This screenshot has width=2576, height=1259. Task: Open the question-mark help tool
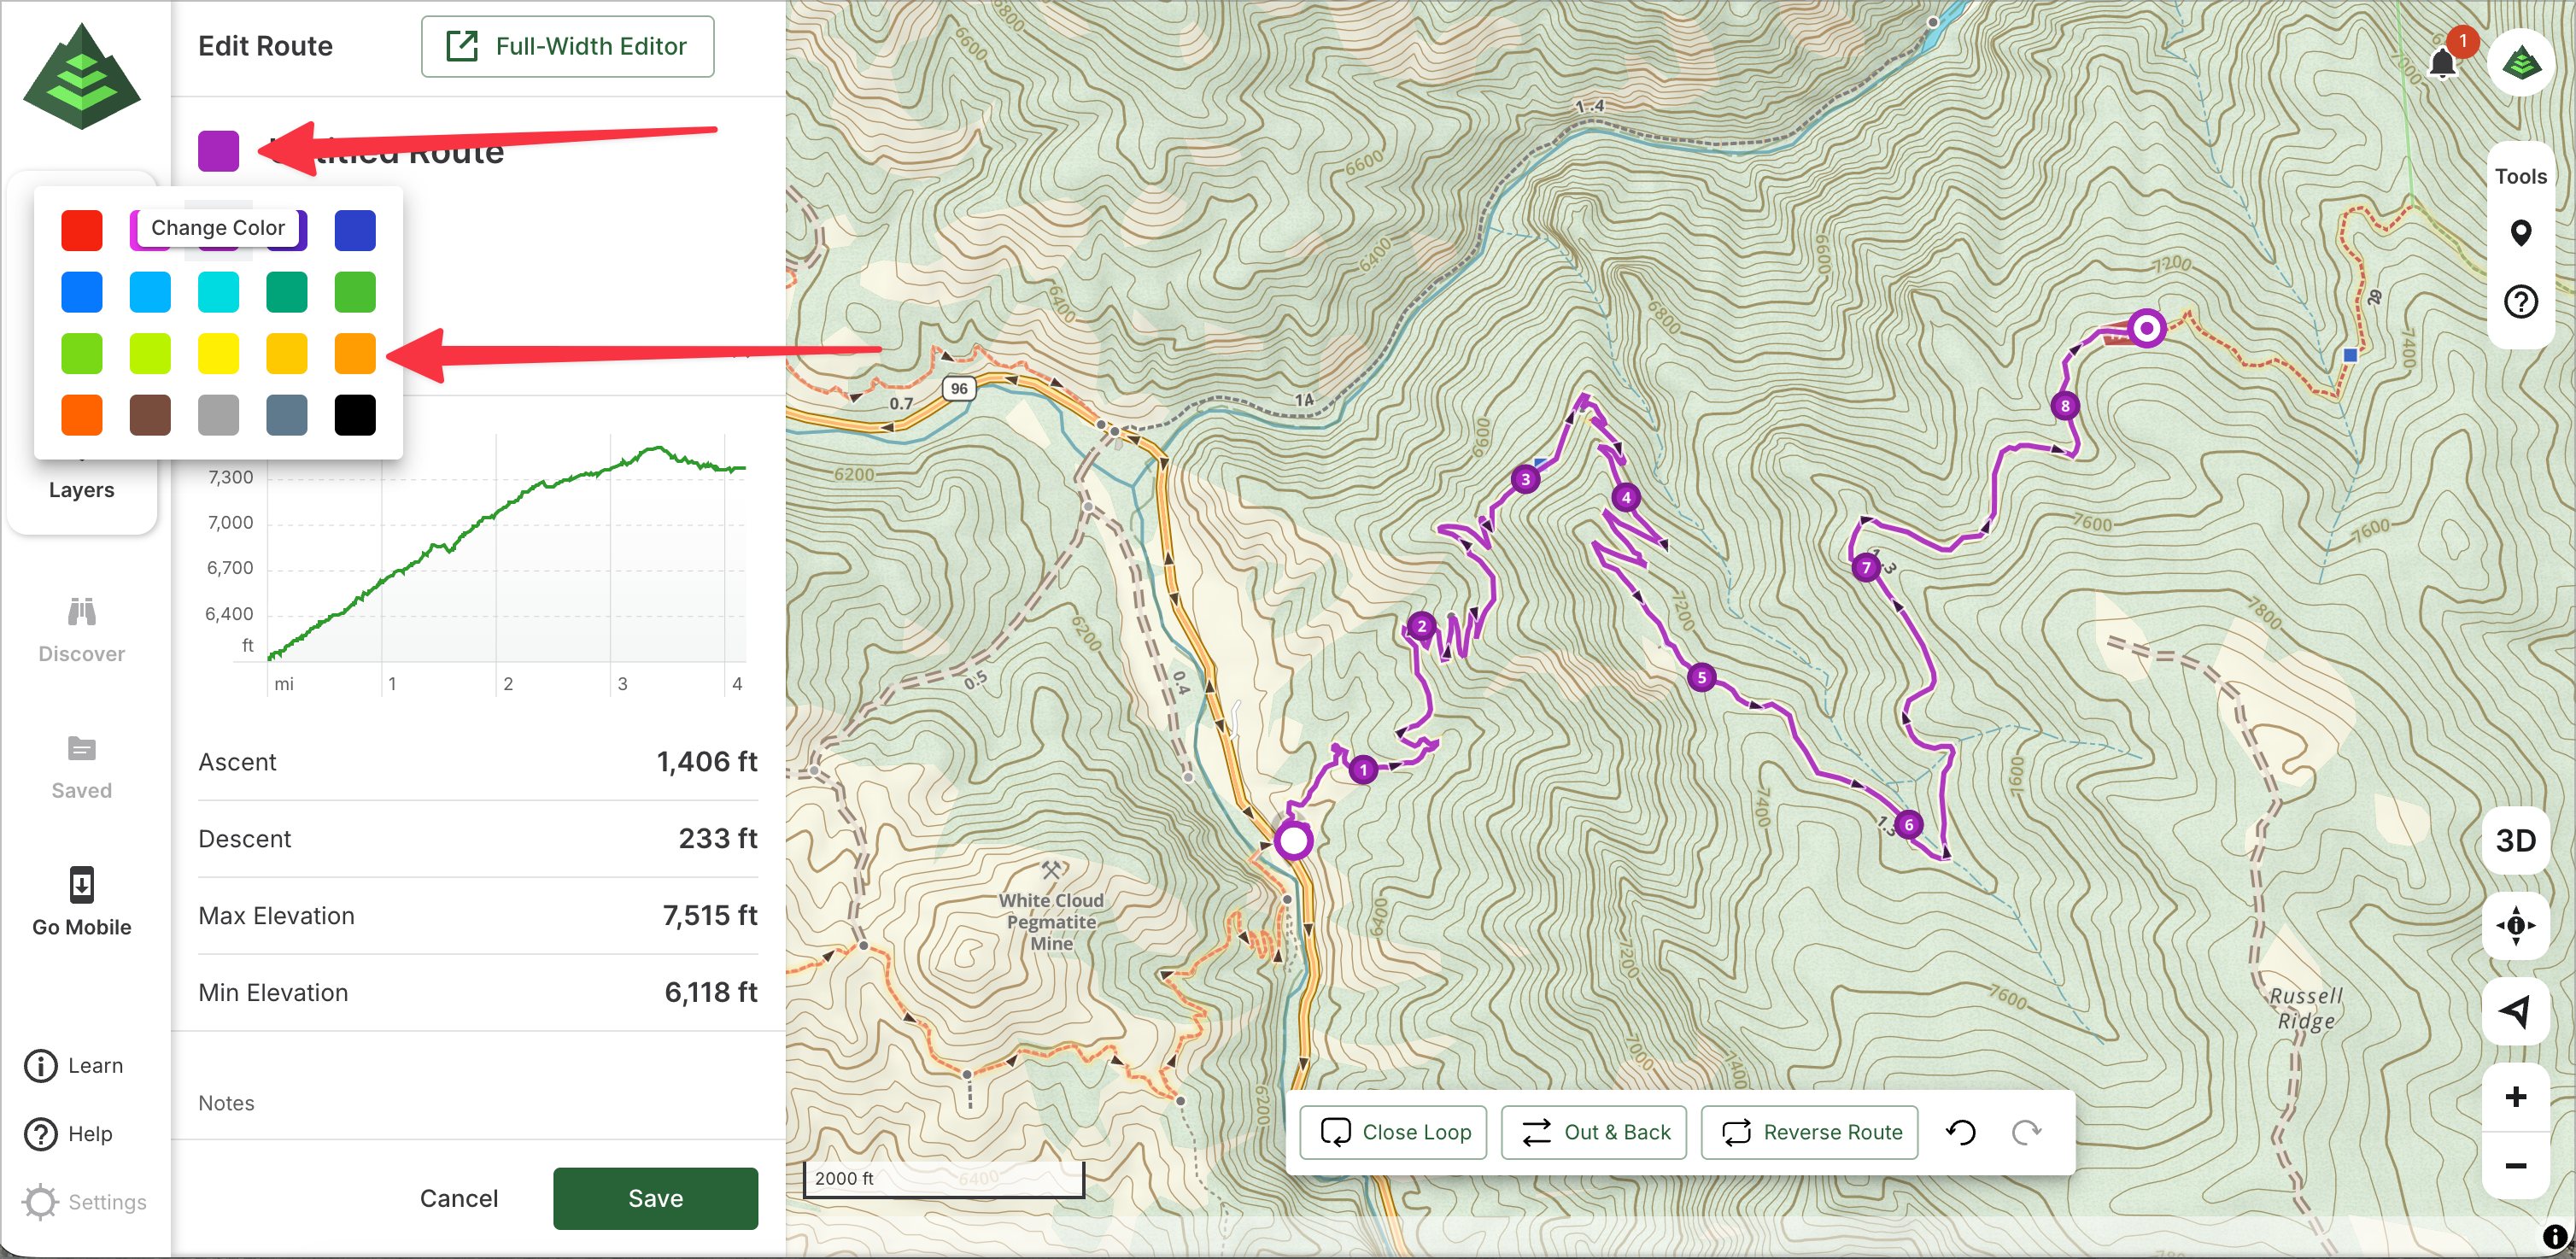click(2520, 301)
